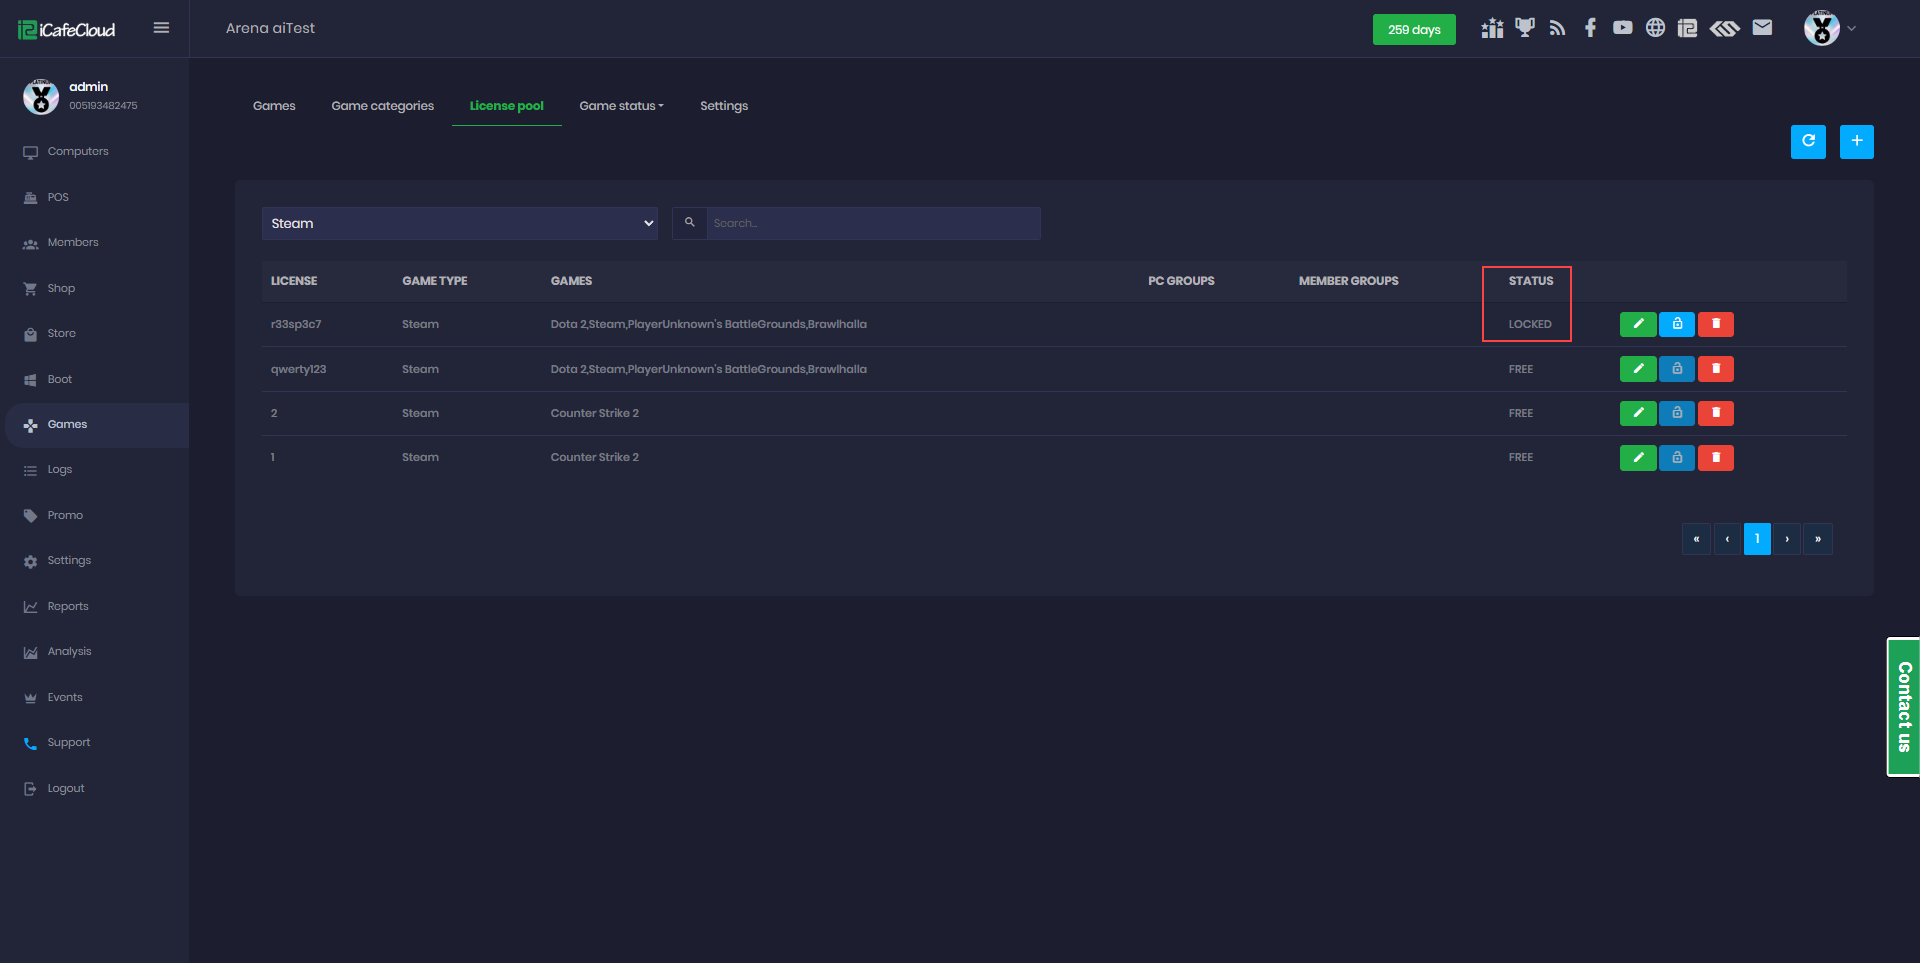The width and height of the screenshot is (1920, 963).
Task: Edit license 1 for Counter Strike 2
Action: point(1638,458)
